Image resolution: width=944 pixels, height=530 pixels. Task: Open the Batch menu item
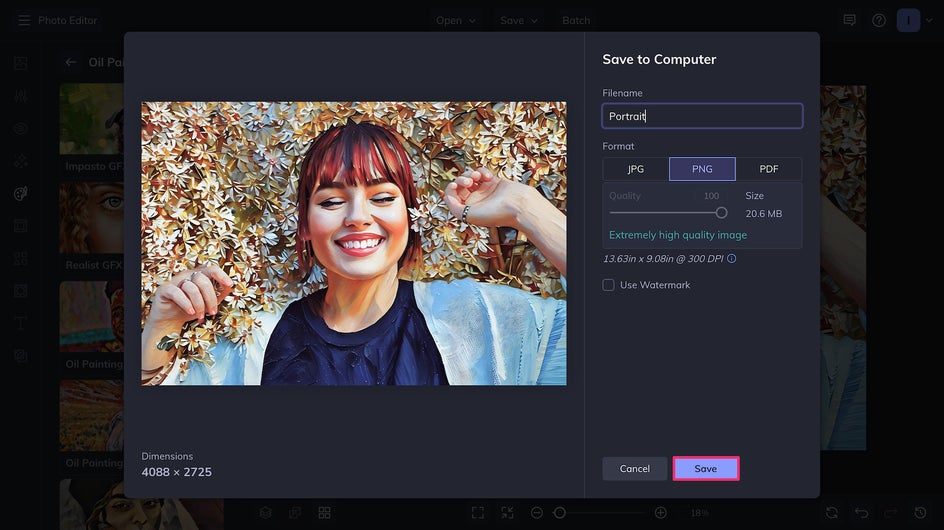click(576, 20)
